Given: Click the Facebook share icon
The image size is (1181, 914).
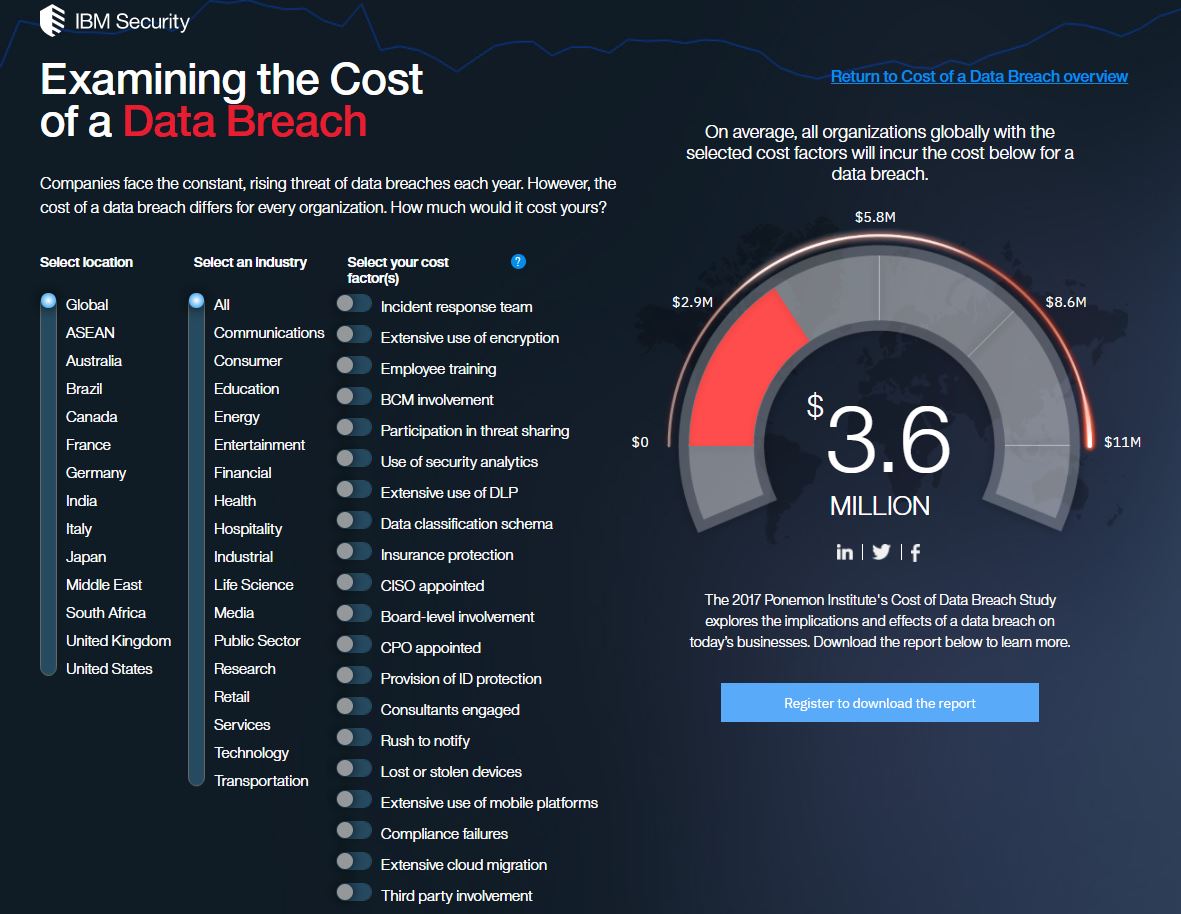Looking at the screenshot, I should click(915, 552).
